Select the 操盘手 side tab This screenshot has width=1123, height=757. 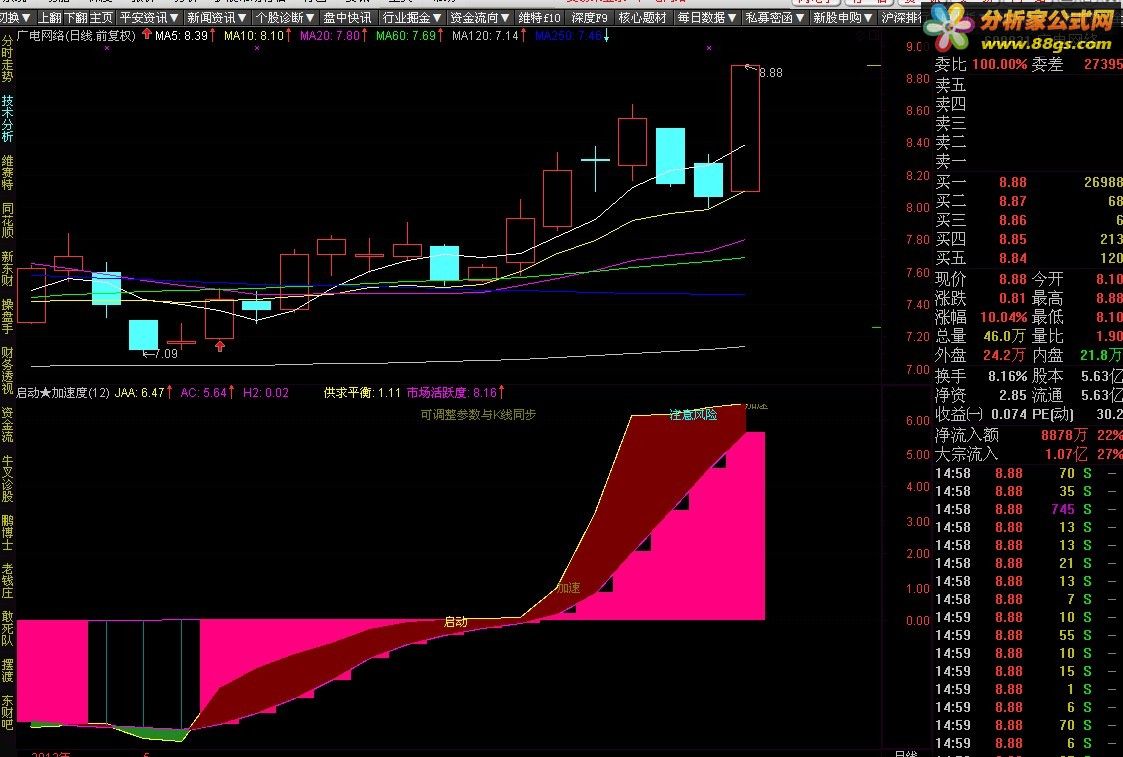coord(7,316)
